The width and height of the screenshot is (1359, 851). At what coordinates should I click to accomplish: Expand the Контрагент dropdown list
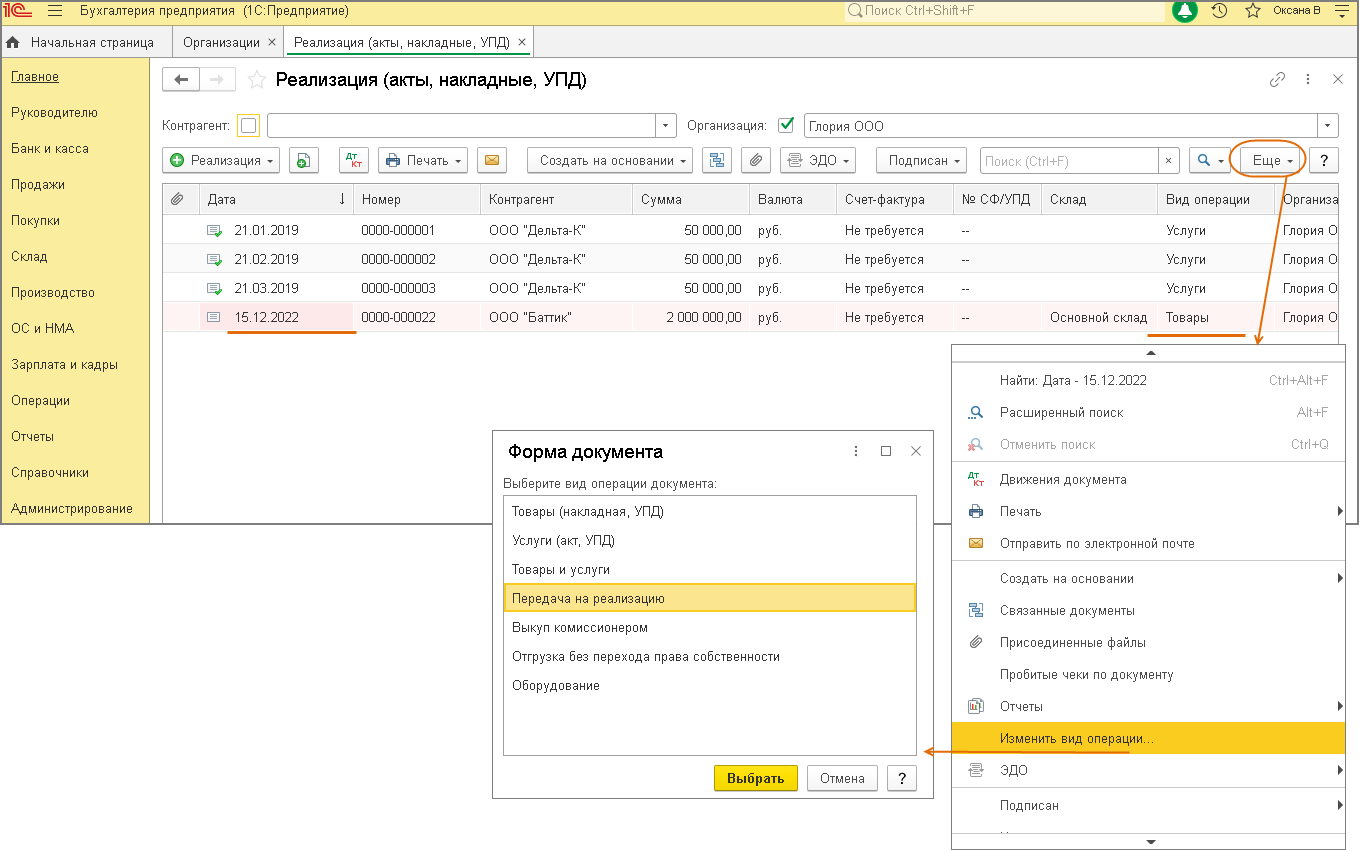click(x=666, y=126)
